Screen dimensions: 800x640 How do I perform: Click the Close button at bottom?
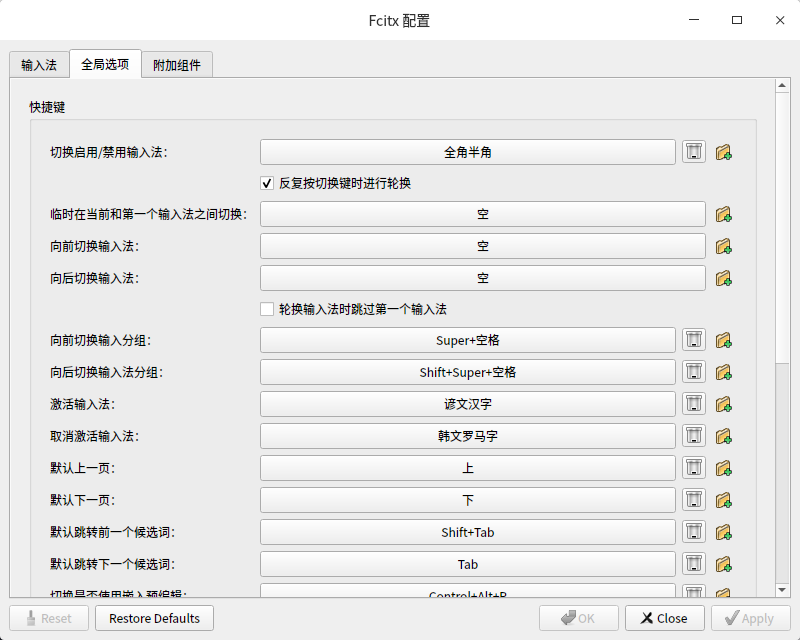pyautogui.click(x=665, y=618)
